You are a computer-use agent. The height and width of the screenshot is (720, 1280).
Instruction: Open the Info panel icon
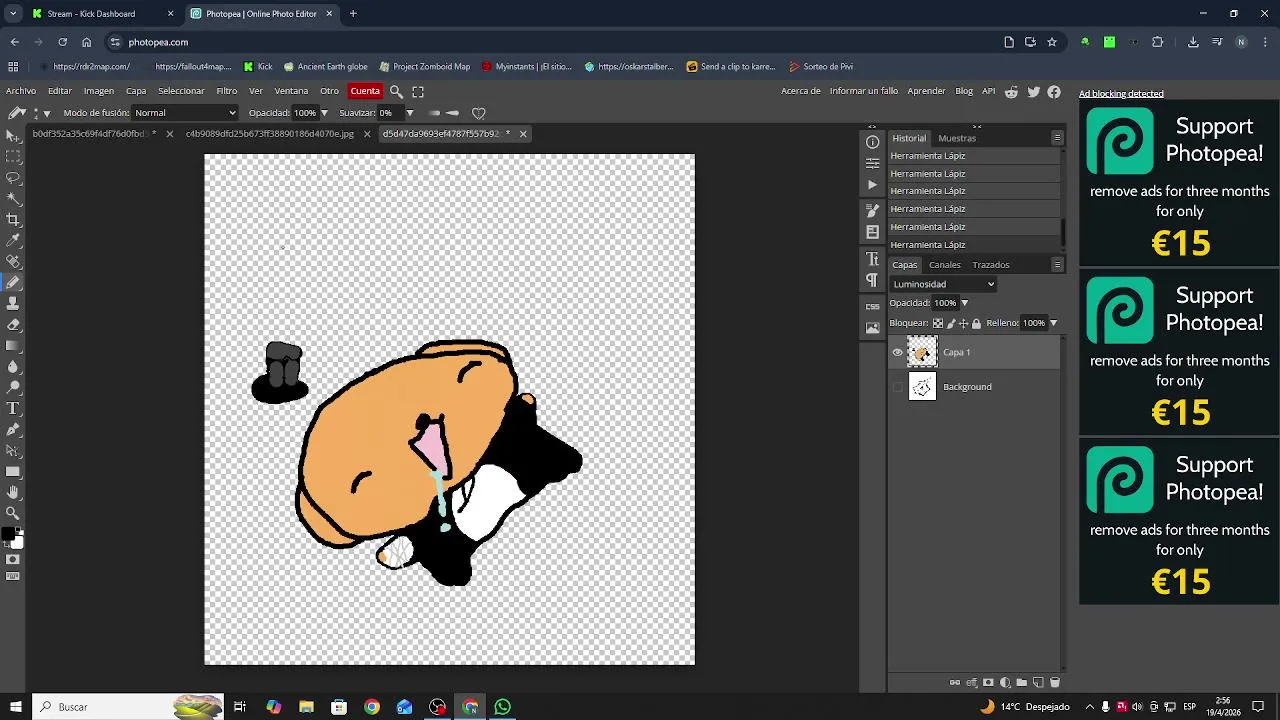point(872,142)
